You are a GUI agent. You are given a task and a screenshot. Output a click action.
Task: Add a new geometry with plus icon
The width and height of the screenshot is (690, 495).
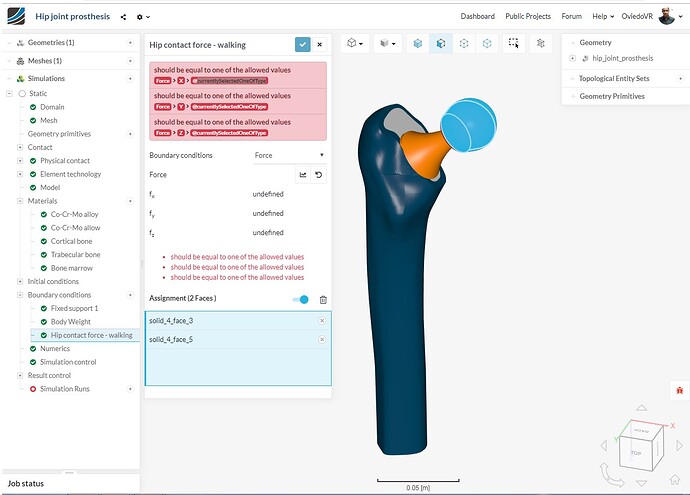coord(130,43)
